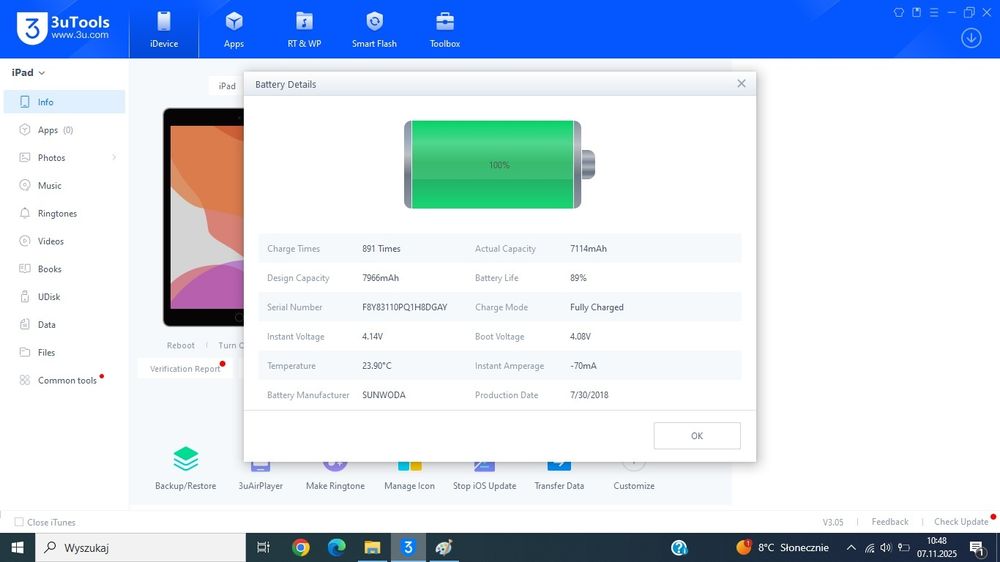Open the download manager arrow icon
Screen dimensions: 1000x562
click(x=970, y=38)
